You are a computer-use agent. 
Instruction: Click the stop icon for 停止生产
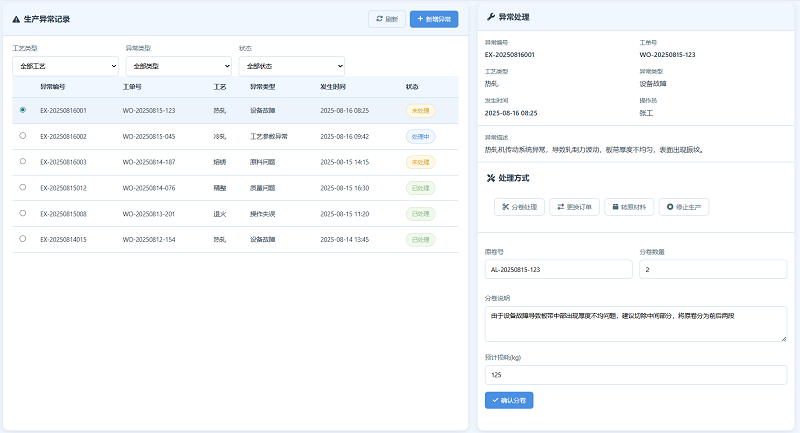tap(671, 207)
